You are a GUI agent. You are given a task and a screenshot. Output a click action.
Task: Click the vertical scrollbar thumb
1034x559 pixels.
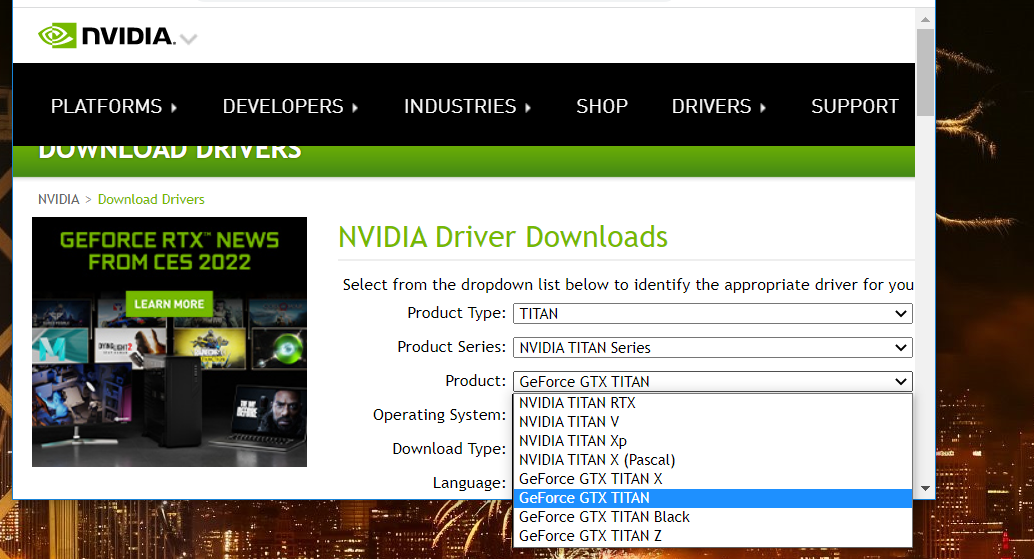(x=925, y=73)
